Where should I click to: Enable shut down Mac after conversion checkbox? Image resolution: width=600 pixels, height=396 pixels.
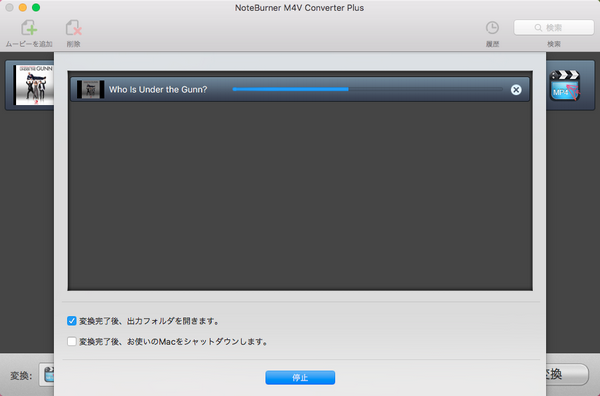coord(72,341)
